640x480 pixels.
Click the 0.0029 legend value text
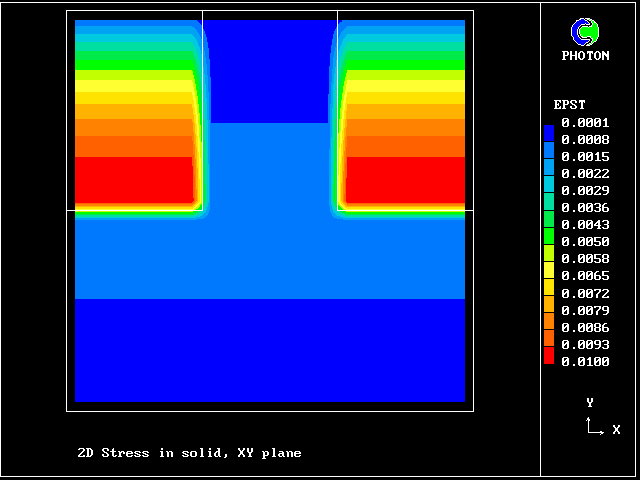585,191
